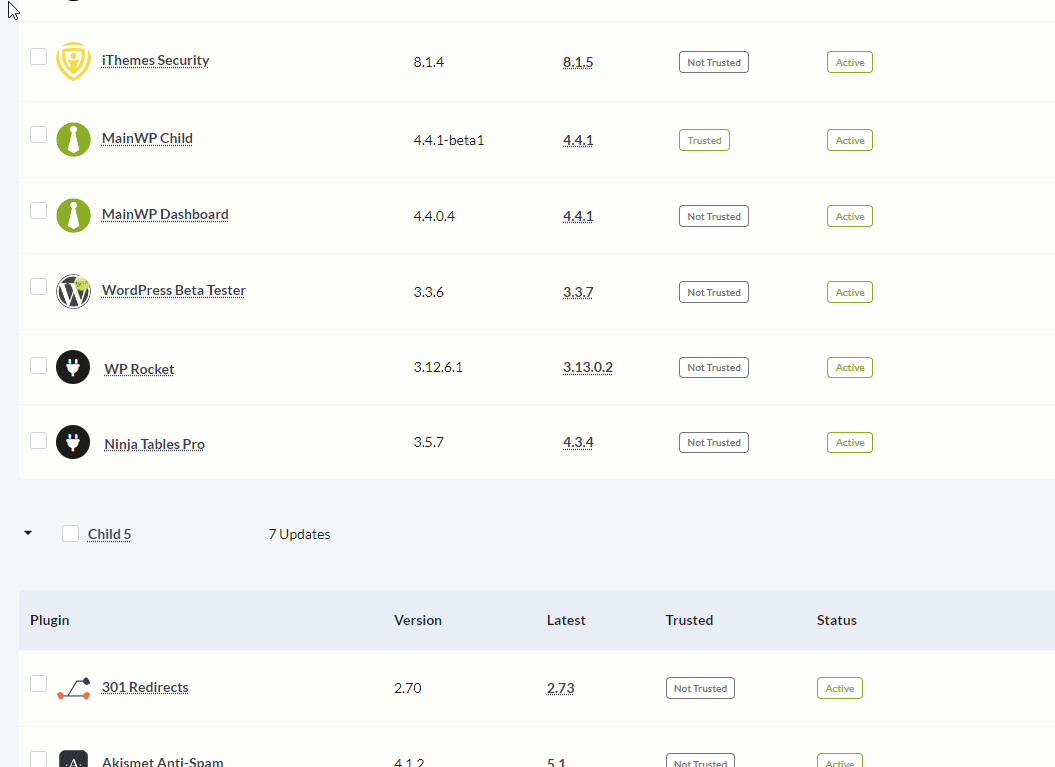This screenshot has height=767, width=1055.
Task: Click Not Trusted label for WordPress Beta Tester
Action: [714, 293]
